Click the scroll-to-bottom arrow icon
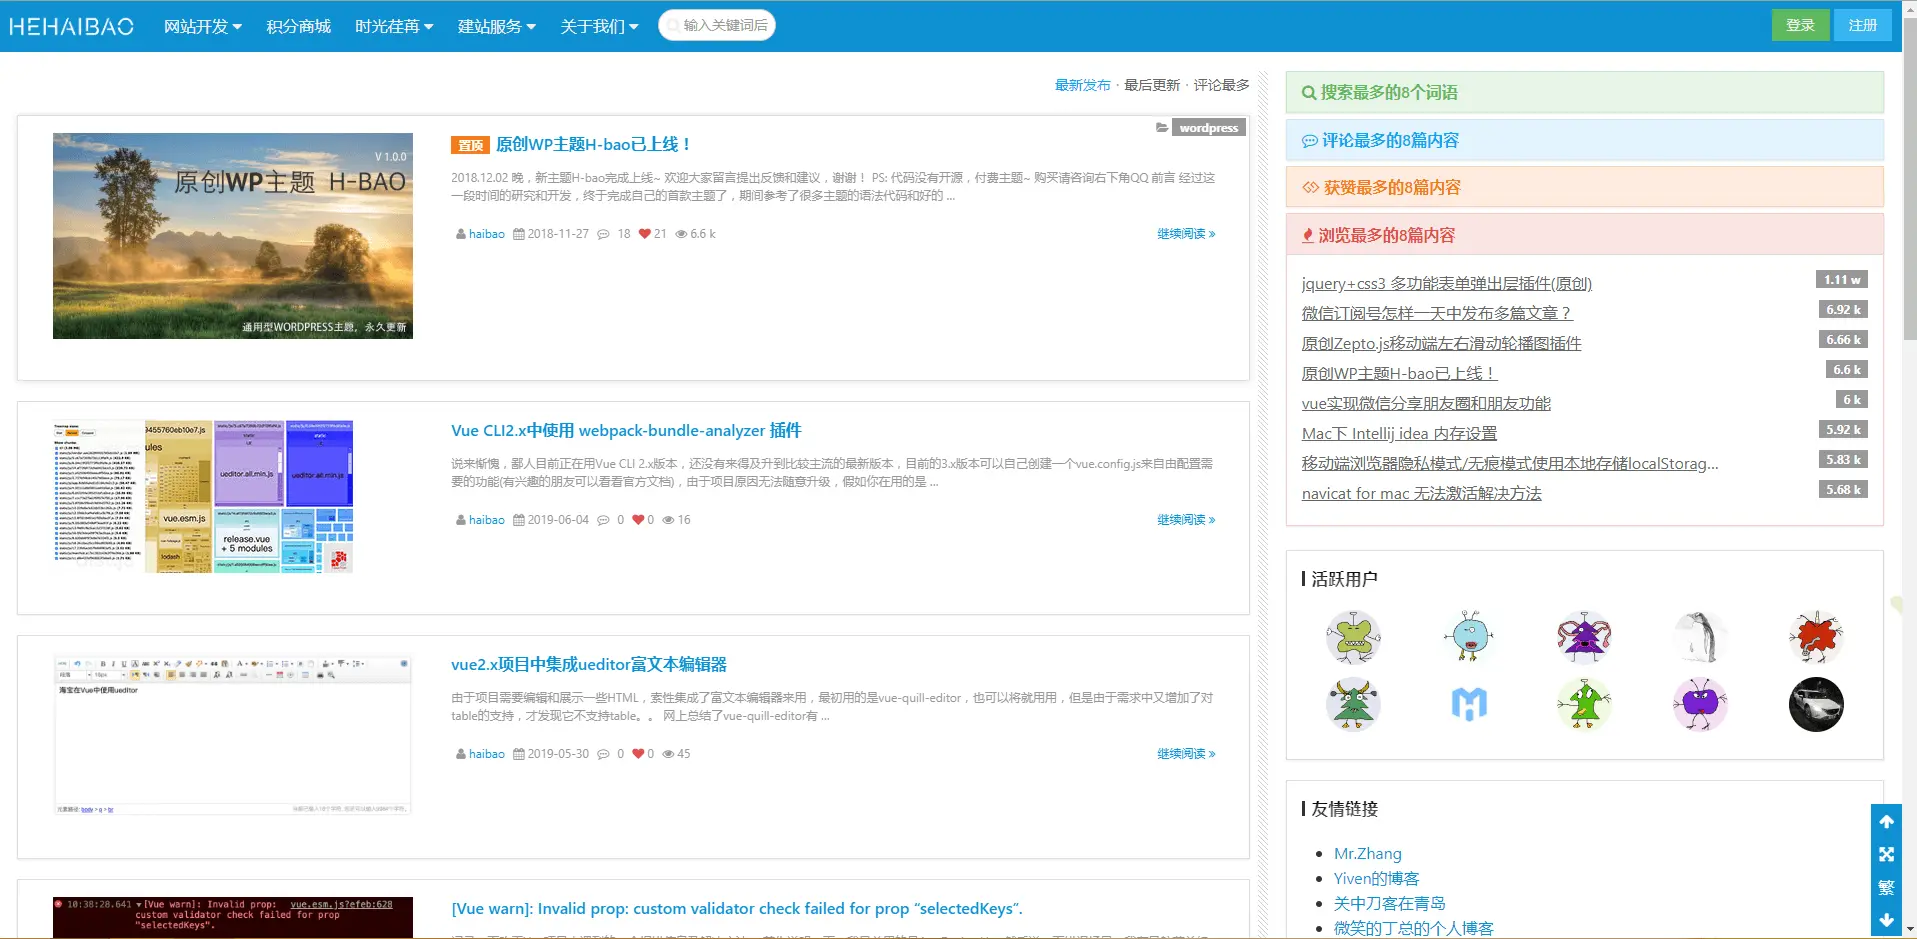 1886,919
